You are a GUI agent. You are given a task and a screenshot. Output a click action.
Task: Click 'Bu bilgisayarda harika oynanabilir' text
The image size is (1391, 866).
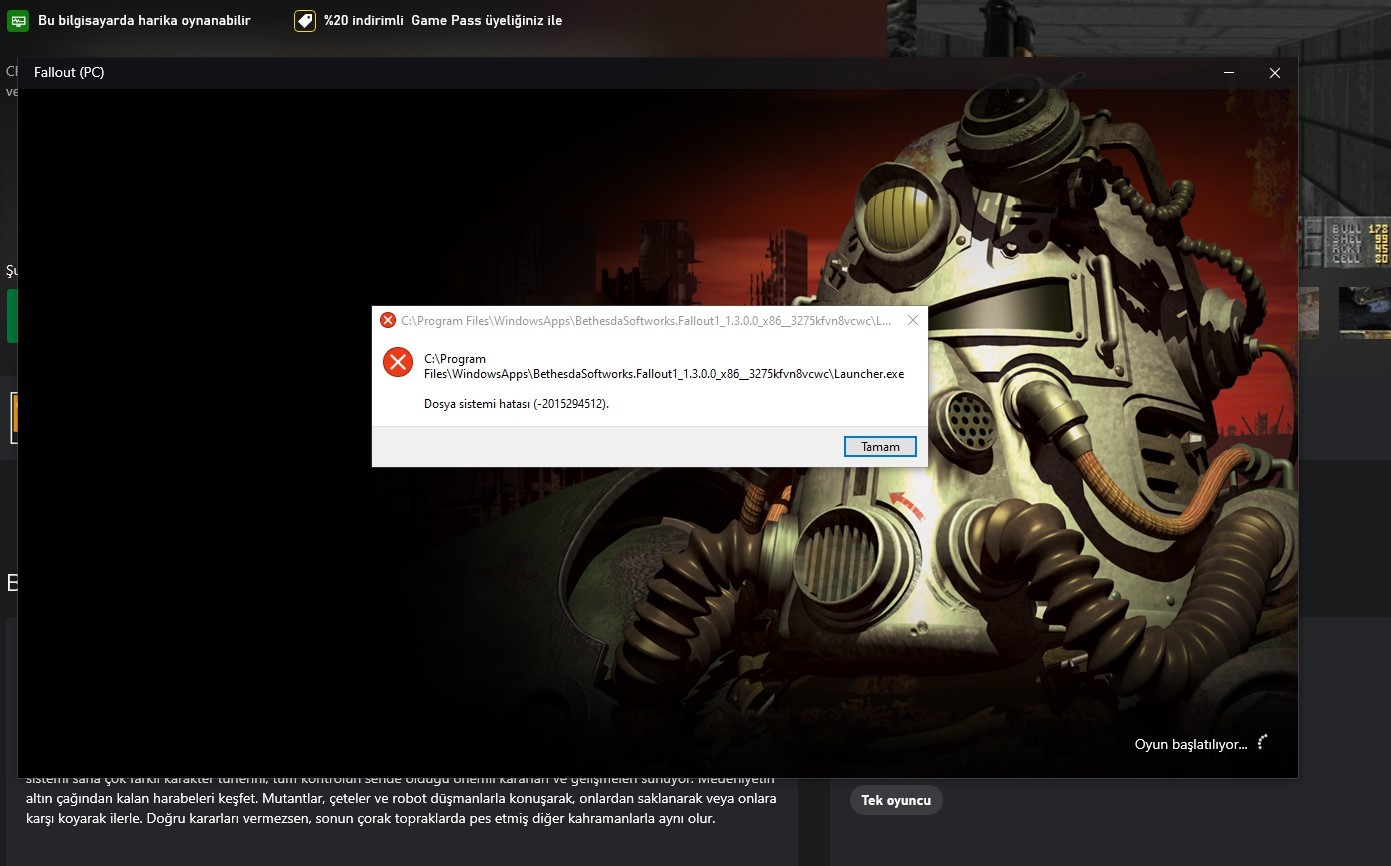(144, 20)
